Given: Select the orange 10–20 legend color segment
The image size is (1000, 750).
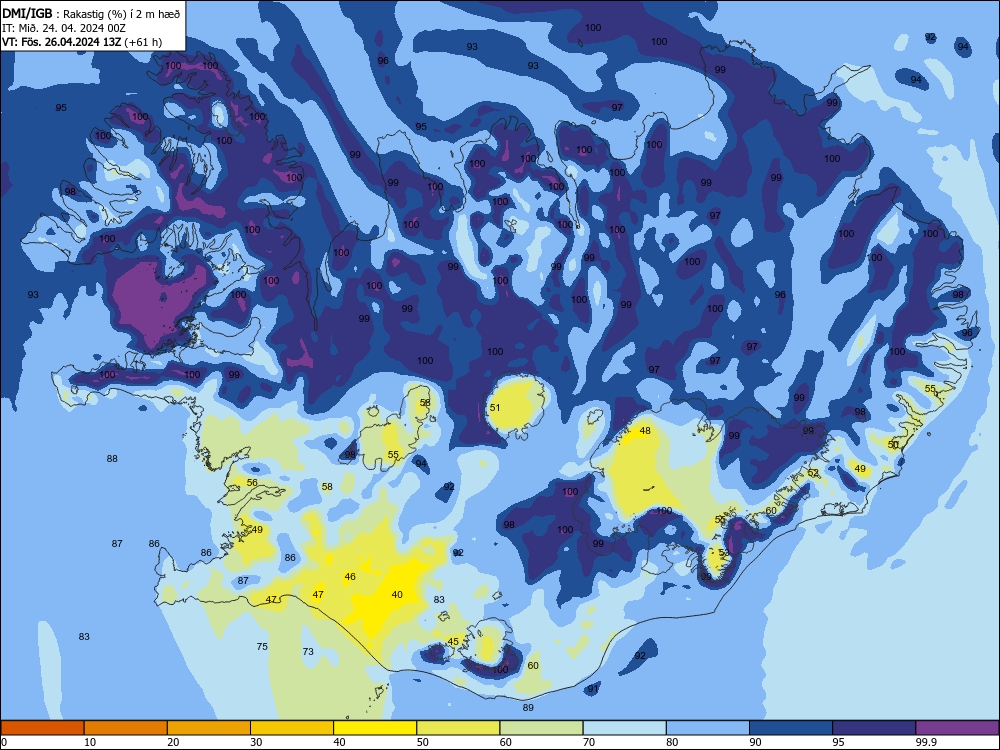Looking at the screenshot, I should tap(126, 728).
